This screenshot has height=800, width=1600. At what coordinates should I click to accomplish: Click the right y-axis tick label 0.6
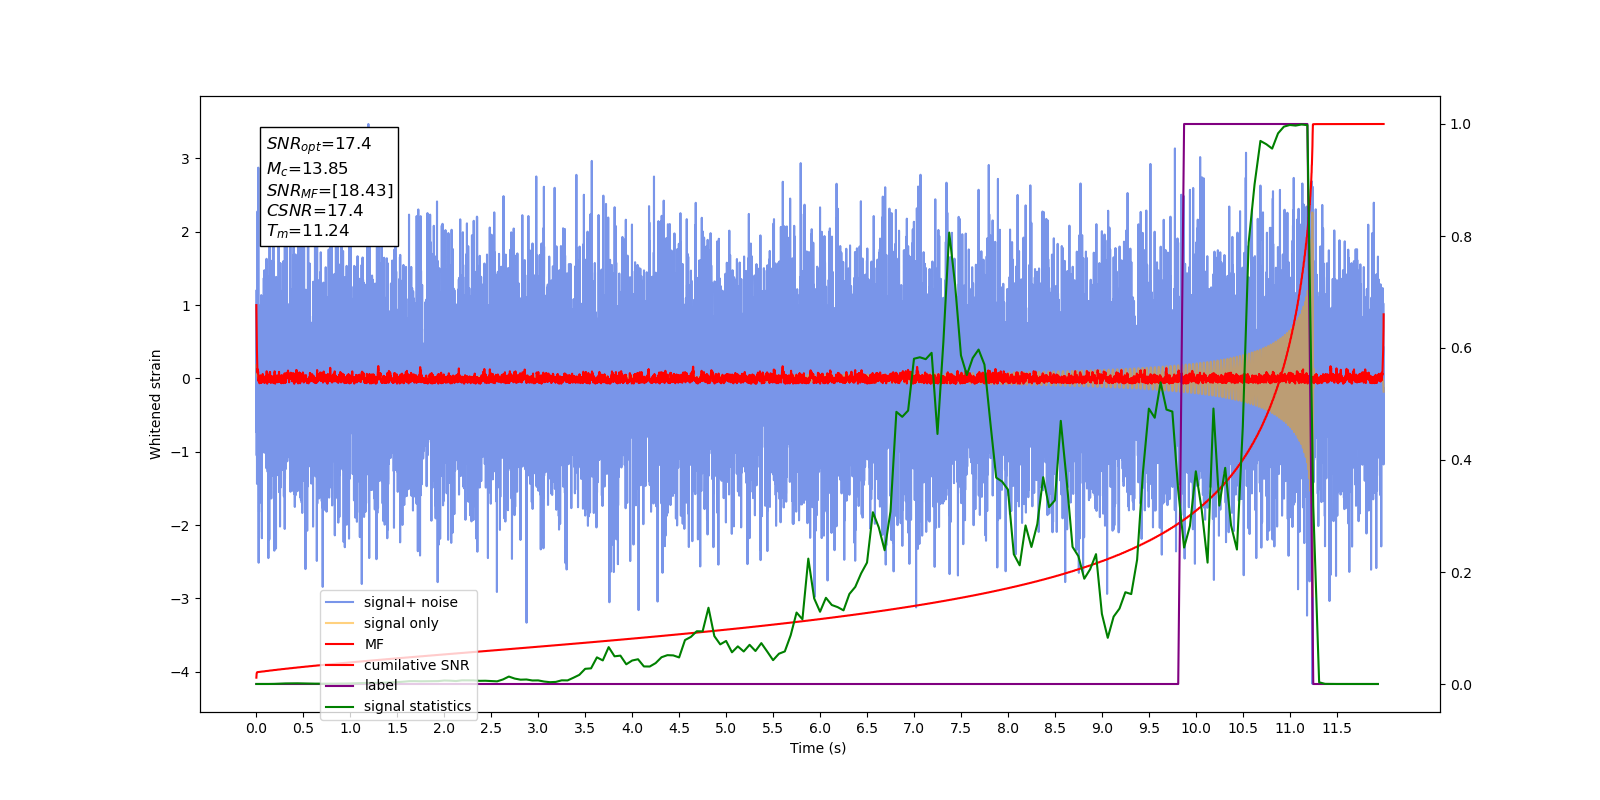tap(1461, 348)
